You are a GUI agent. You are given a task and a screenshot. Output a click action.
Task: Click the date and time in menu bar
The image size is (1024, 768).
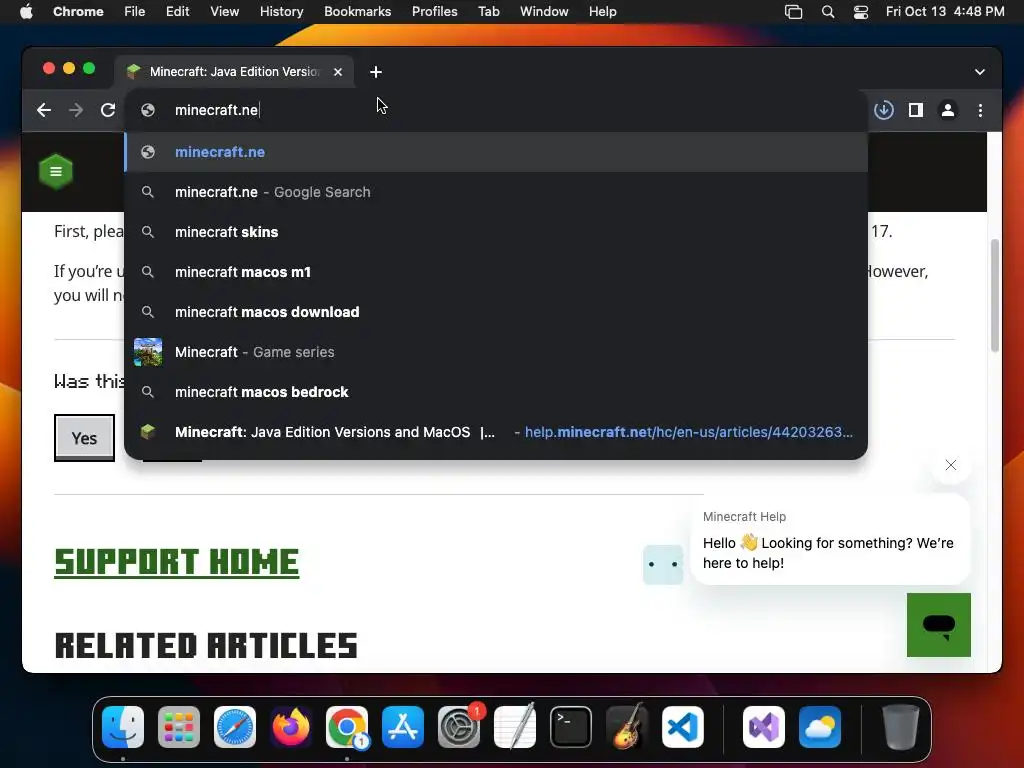click(x=945, y=12)
